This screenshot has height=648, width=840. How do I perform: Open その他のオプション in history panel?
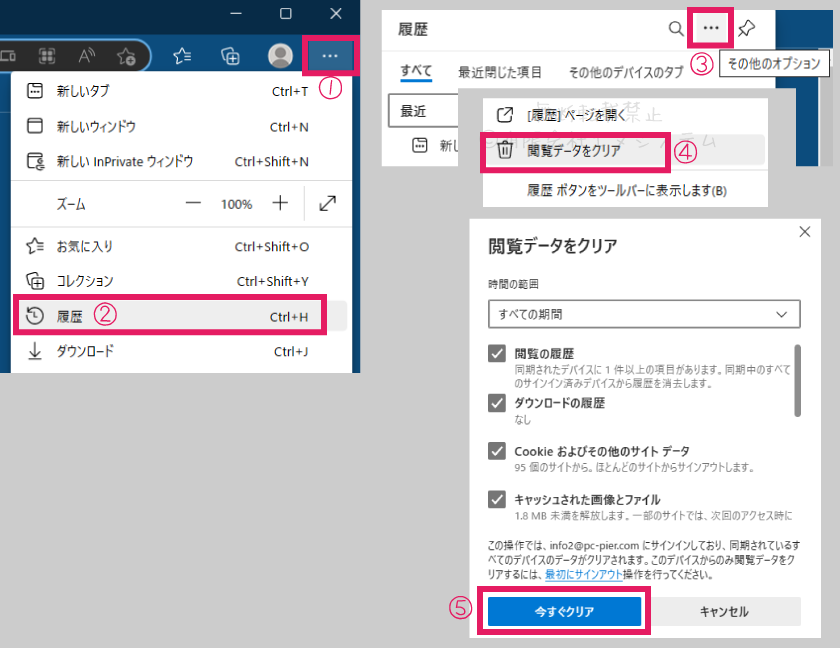coord(711,28)
